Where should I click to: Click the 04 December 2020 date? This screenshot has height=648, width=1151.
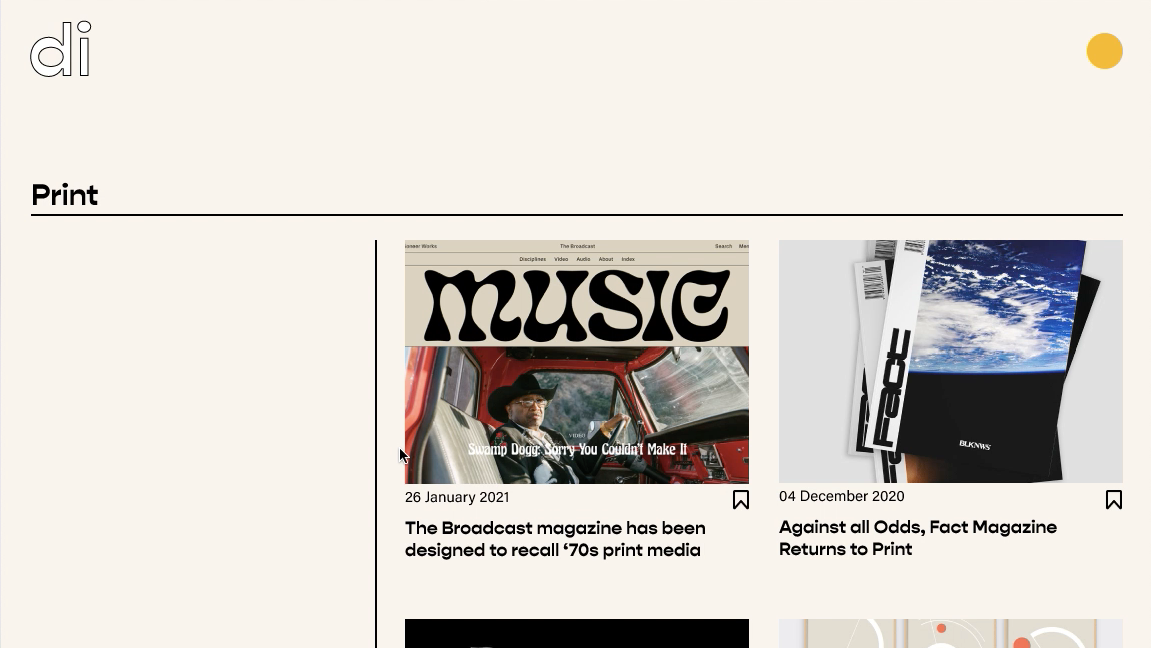(841, 496)
